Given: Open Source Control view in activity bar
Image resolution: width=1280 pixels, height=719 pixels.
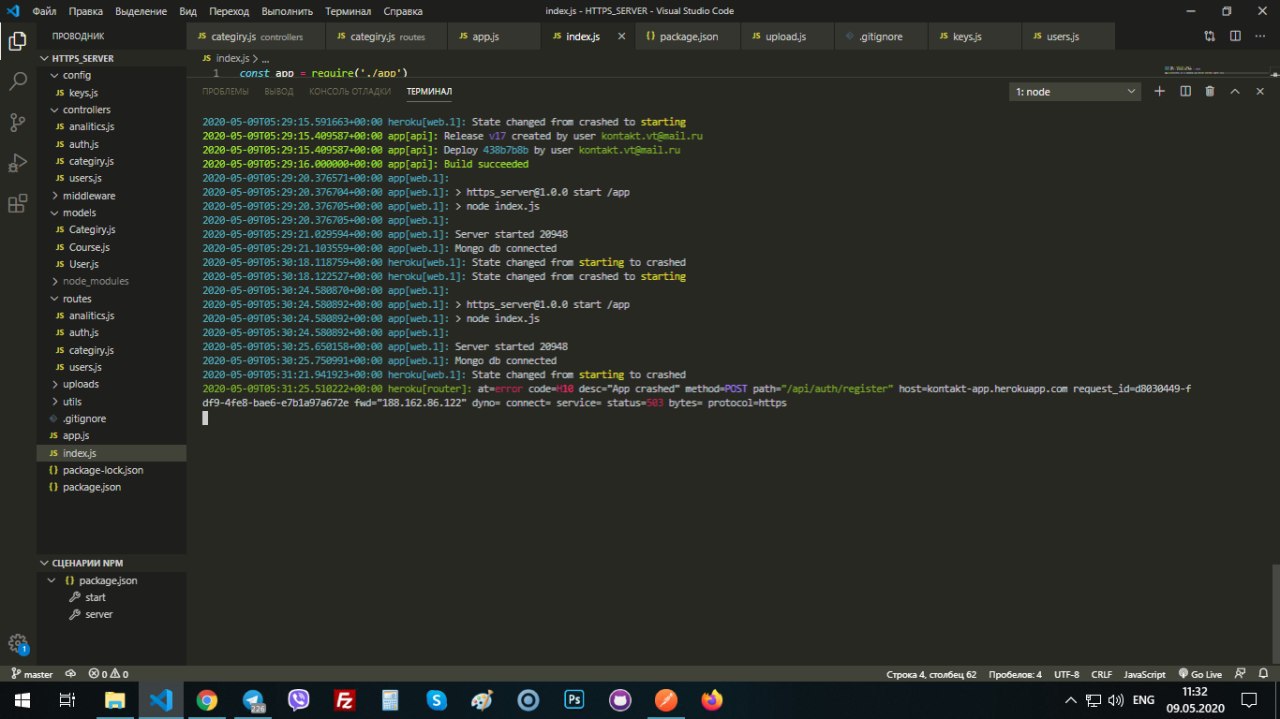Looking at the screenshot, I should point(17,123).
